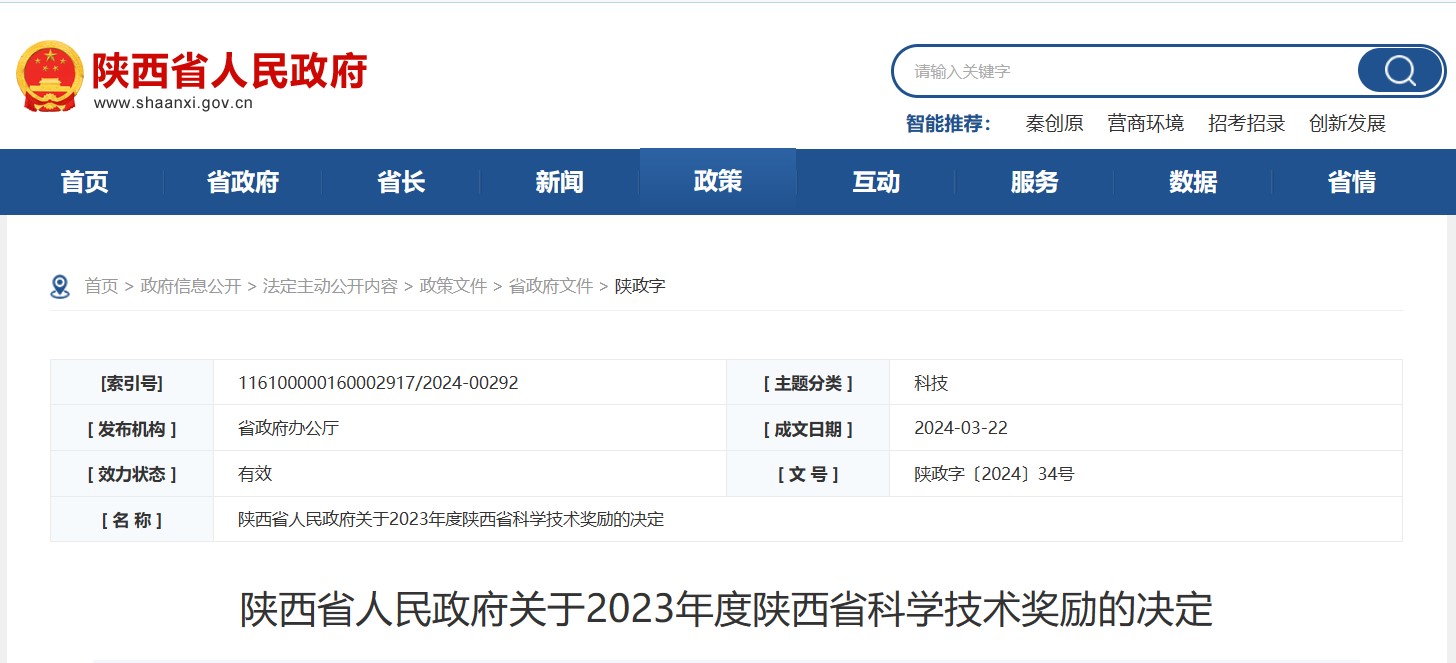The height and width of the screenshot is (663, 1456).
Task: Click the 省长 navigation item
Action: tap(400, 181)
